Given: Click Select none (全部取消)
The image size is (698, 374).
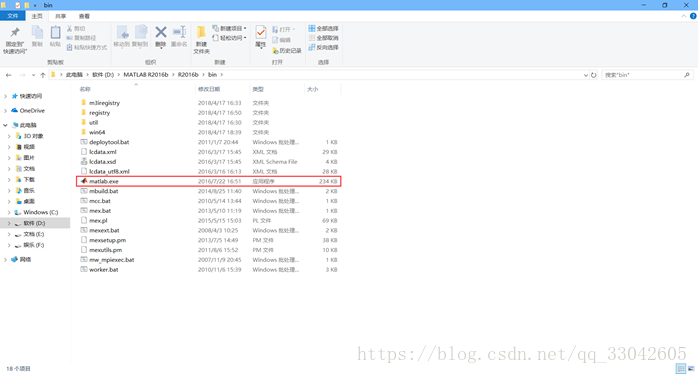Looking at the screenshot, I should click(324, 38).
